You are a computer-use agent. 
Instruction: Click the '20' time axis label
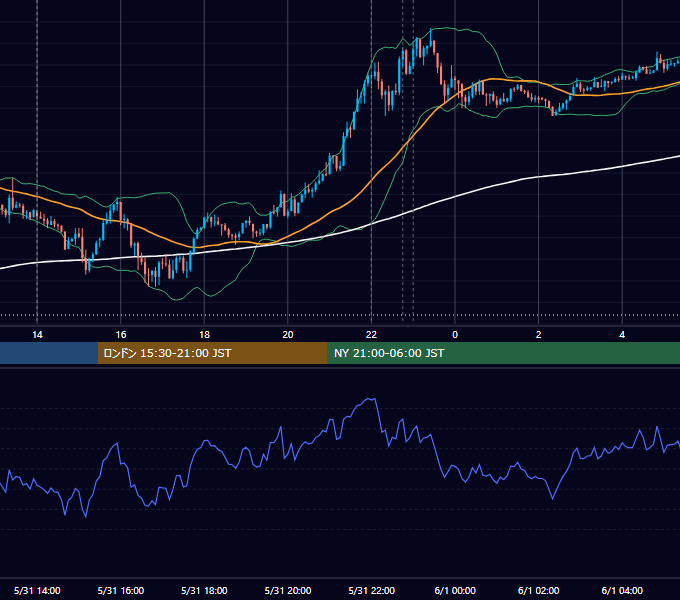[x=288, y=335]
